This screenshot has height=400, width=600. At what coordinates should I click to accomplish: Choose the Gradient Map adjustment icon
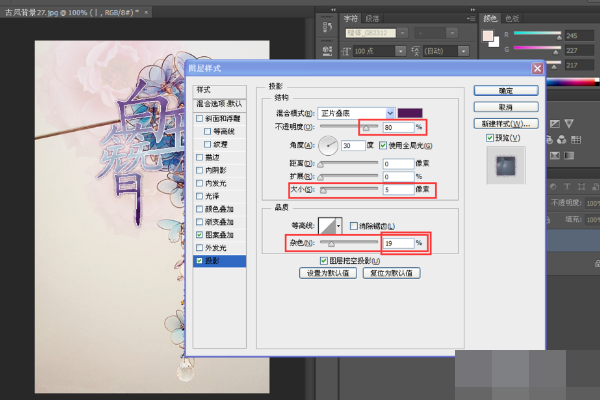pos(569,155)
